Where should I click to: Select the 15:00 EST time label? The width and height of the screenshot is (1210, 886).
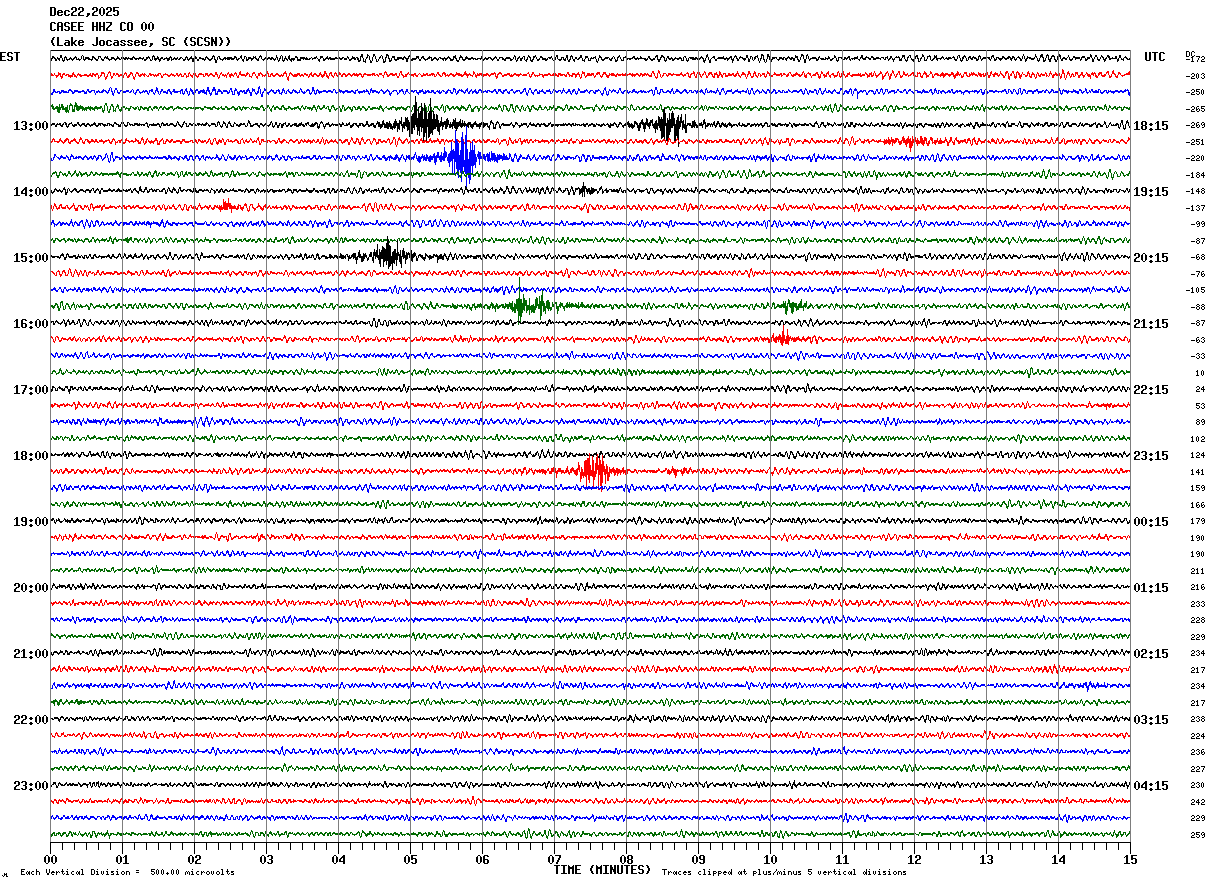[x=30, y=258]
